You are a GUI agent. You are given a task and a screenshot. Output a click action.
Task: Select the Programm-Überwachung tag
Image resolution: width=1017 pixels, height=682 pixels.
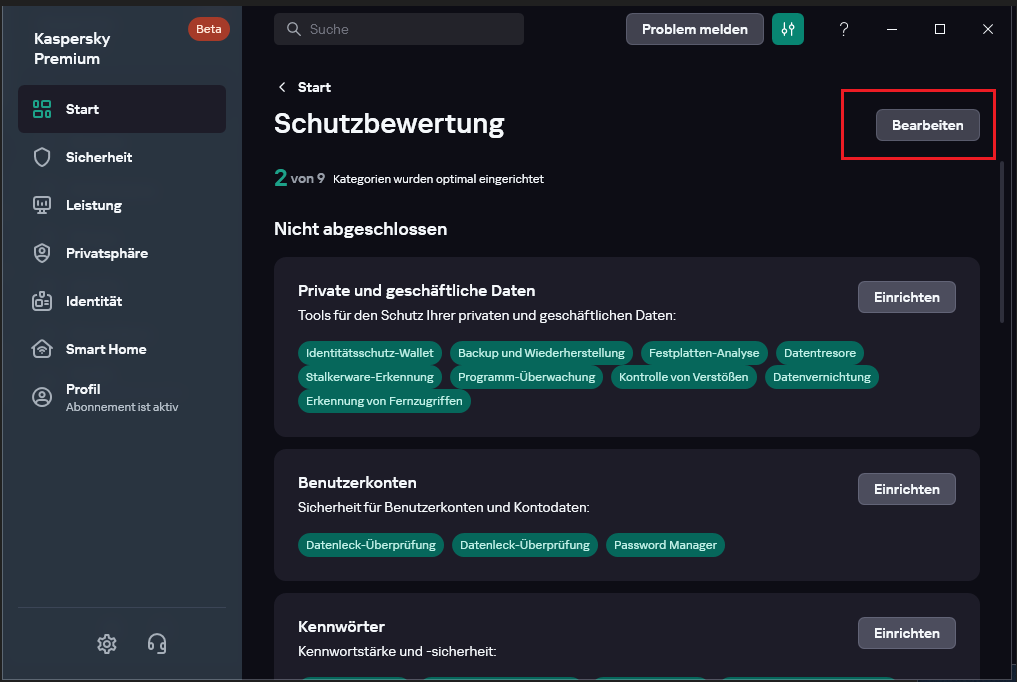pyautogui.click(x=526, y=377)
